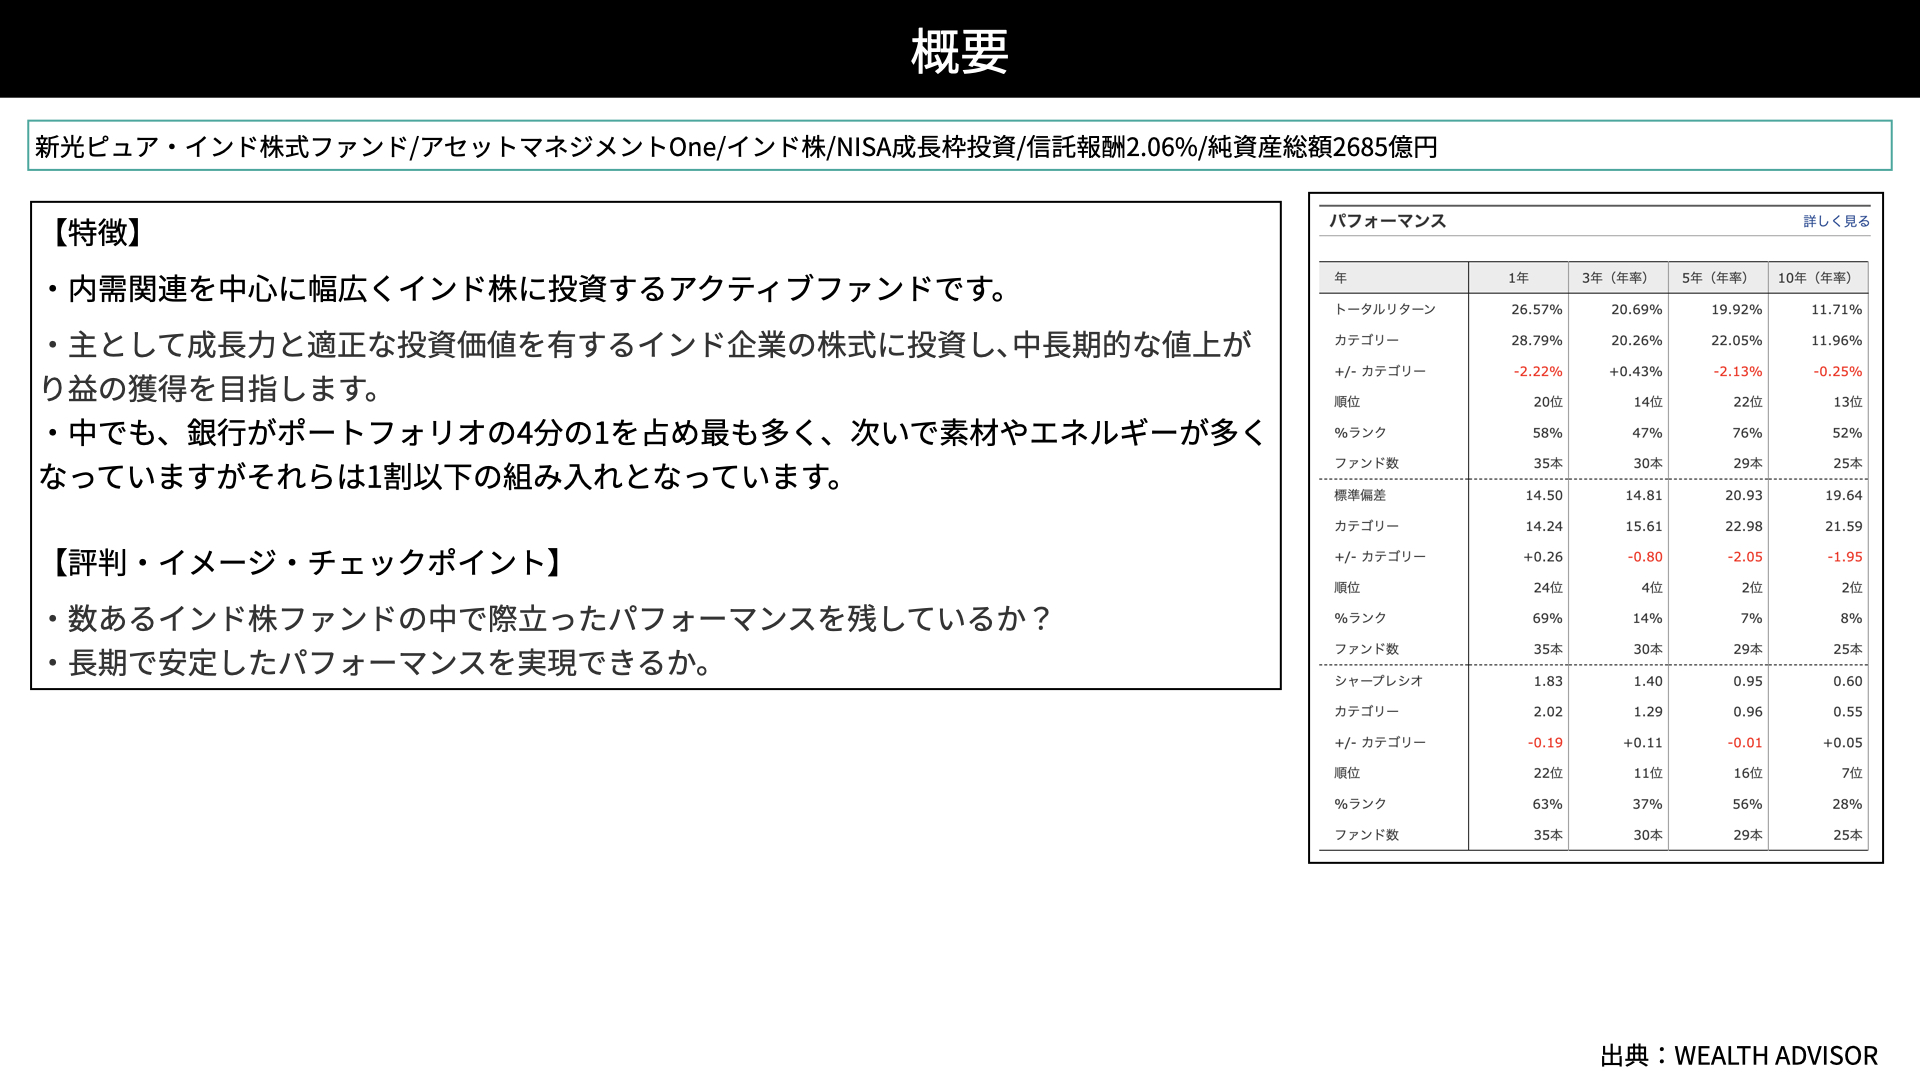Select the fund name line starting 新光ピュア・インド株式ファンド
The width and height of the screenshot is (1920, 1080).
[736, 147]
